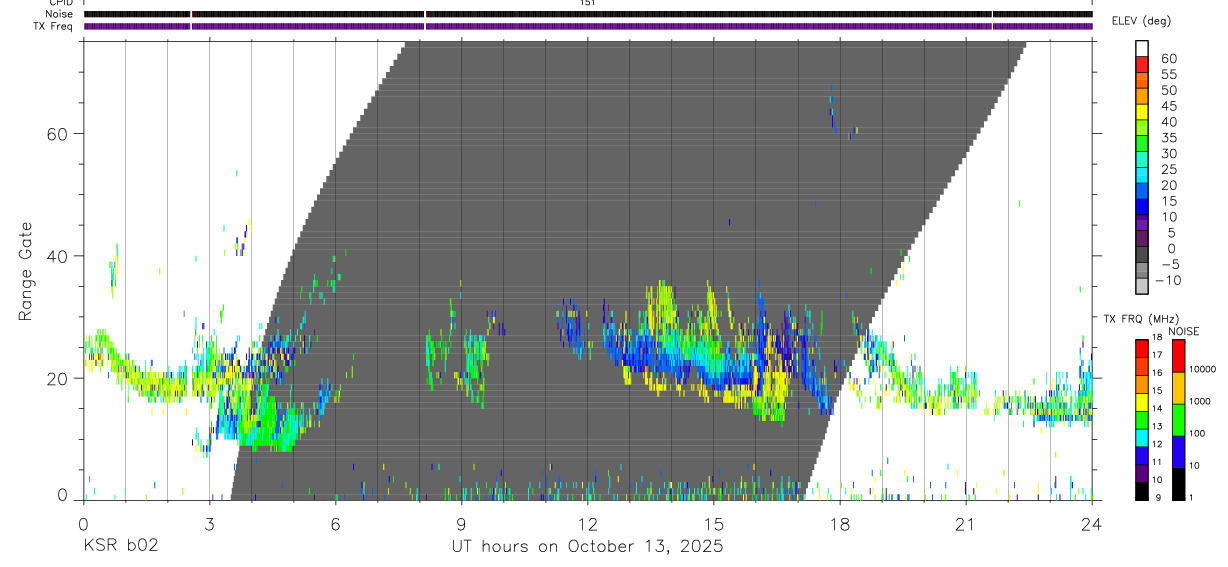The image size is (1228, 567).
Task: Click the '11' TX frequency legend label
Action: point(1157,462)
